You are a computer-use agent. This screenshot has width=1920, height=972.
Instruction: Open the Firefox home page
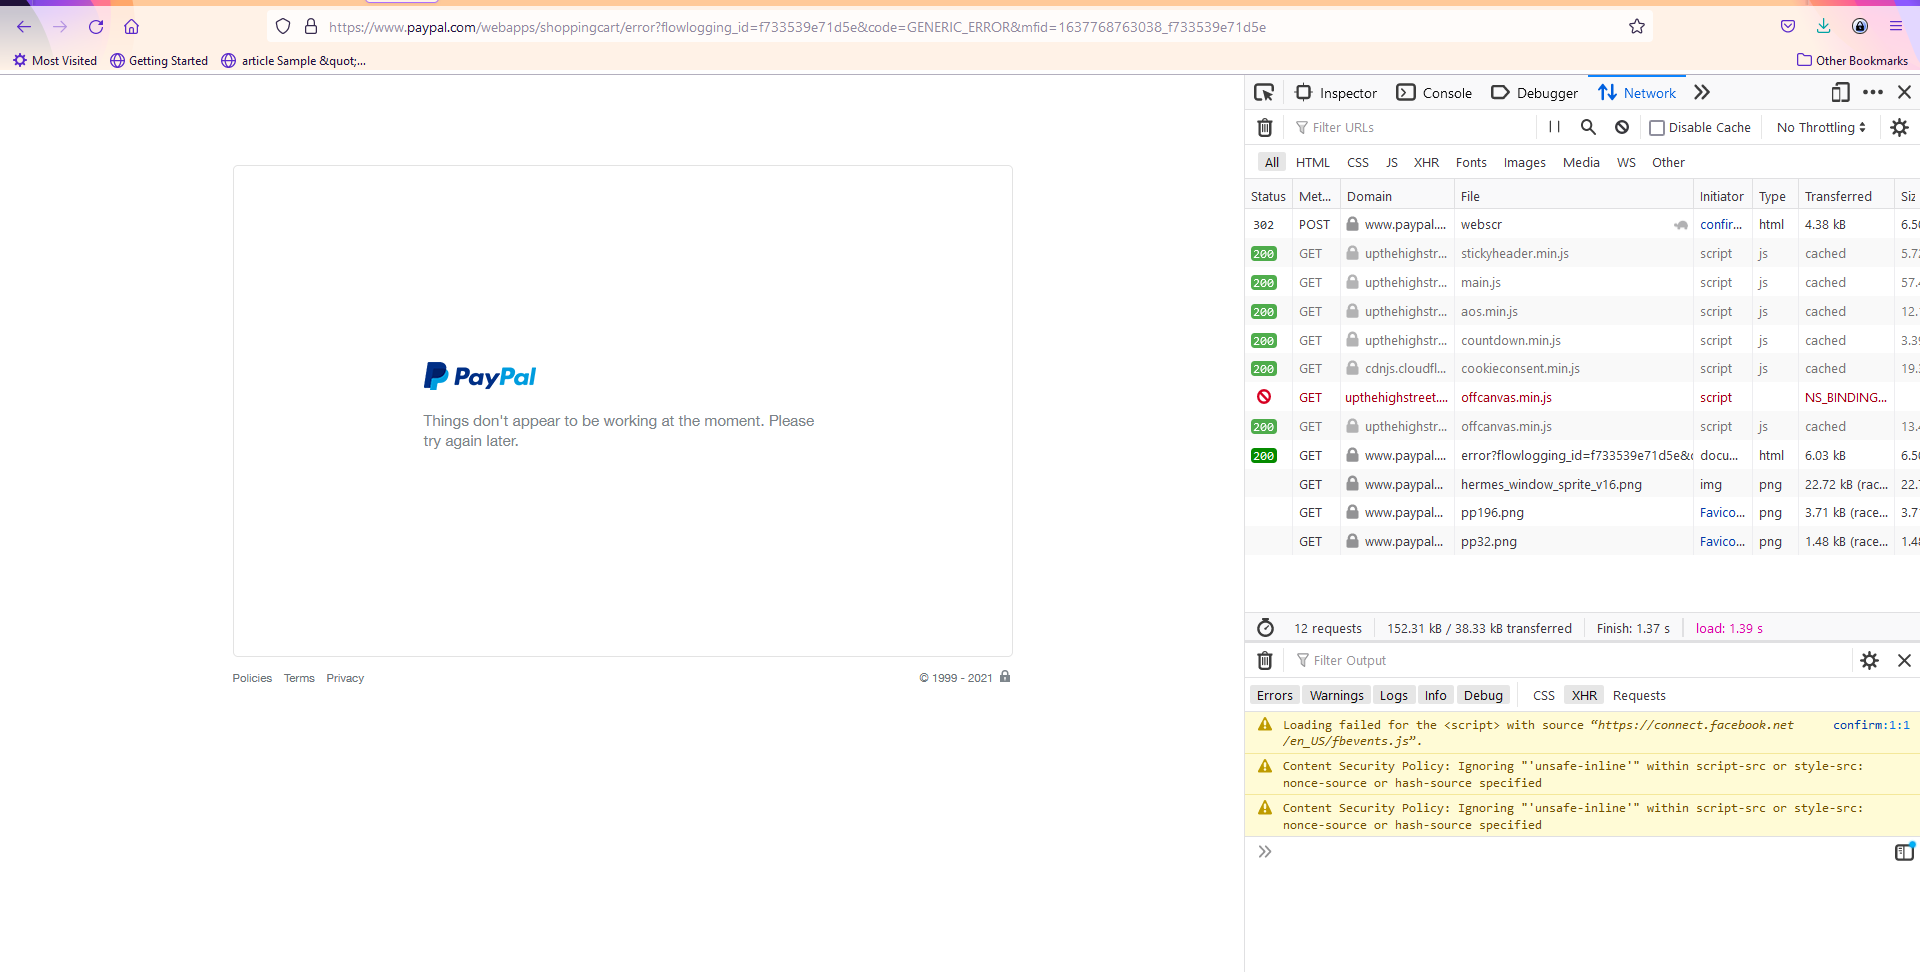coord(131,27)
